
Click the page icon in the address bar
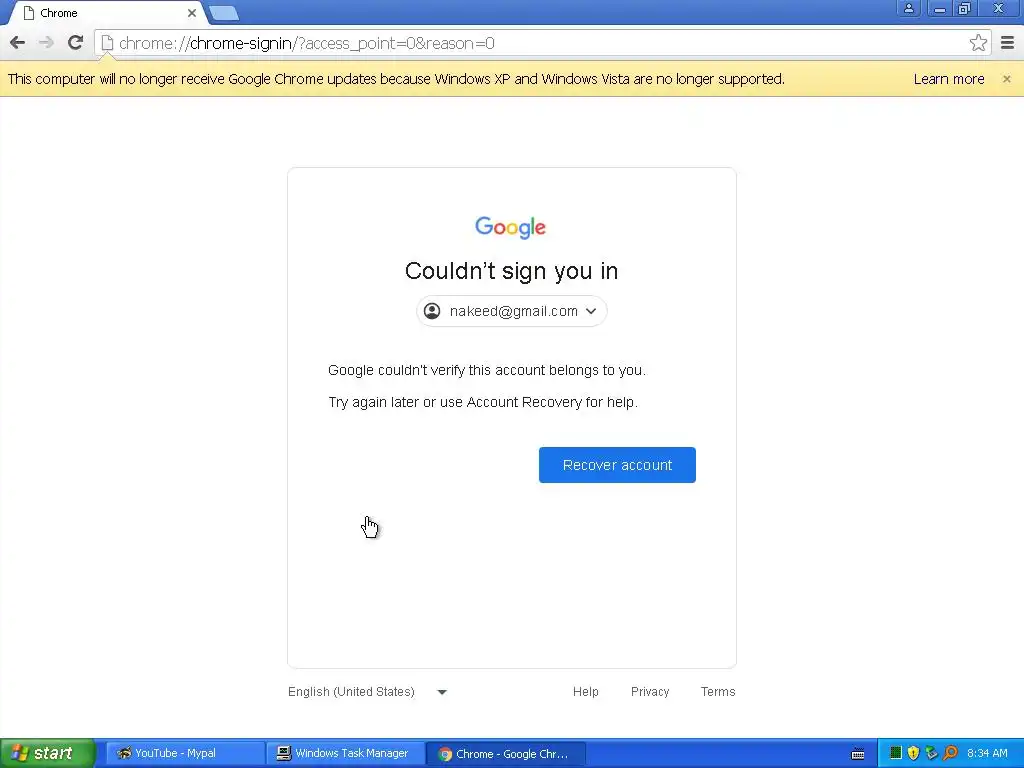pos(107,43)
